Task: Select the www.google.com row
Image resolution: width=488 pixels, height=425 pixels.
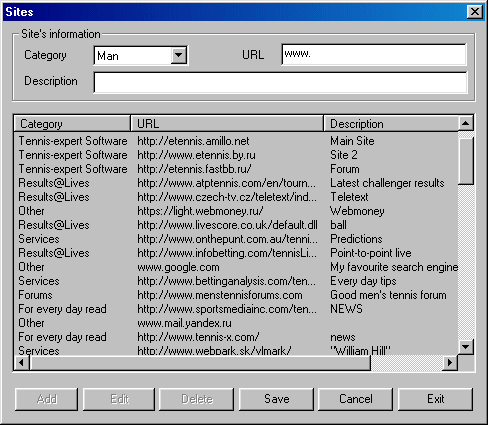Action: [236, 267]
